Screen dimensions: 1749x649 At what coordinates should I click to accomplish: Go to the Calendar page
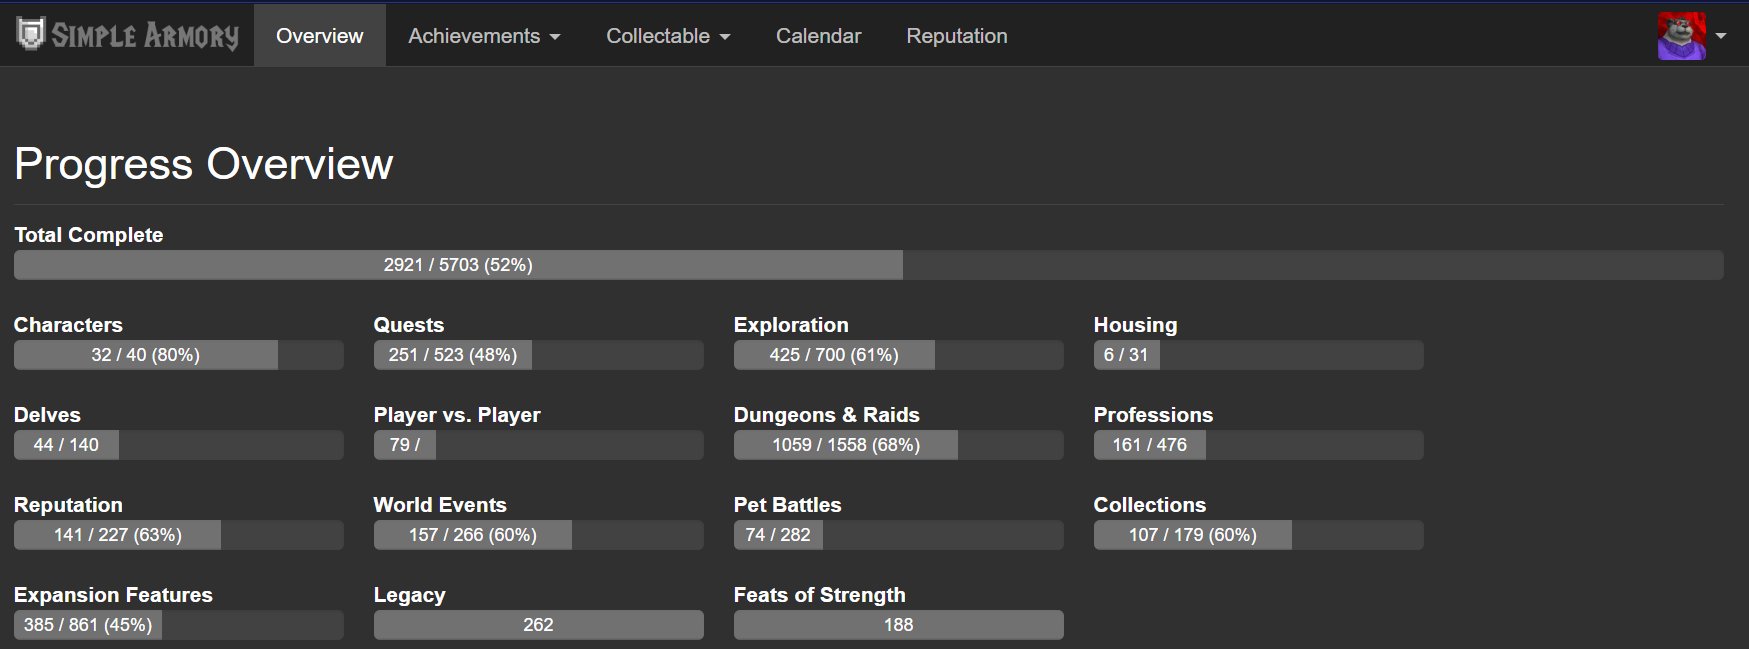tap(818, 36)
